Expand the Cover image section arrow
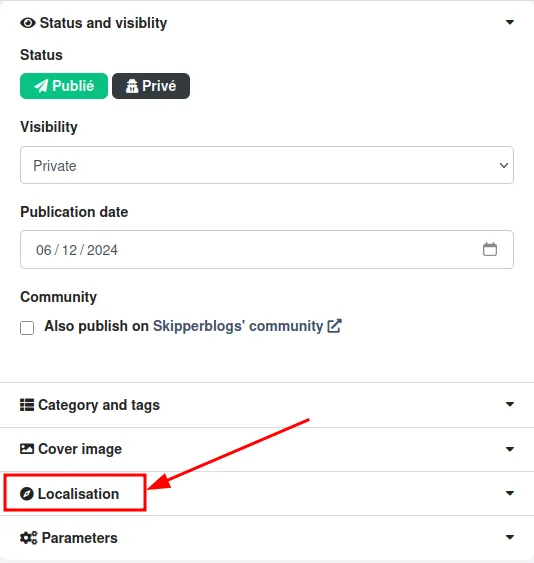Image resolution: width=534 pixels, height=563 pixels. pyautogui.click(x=510, y=449)
